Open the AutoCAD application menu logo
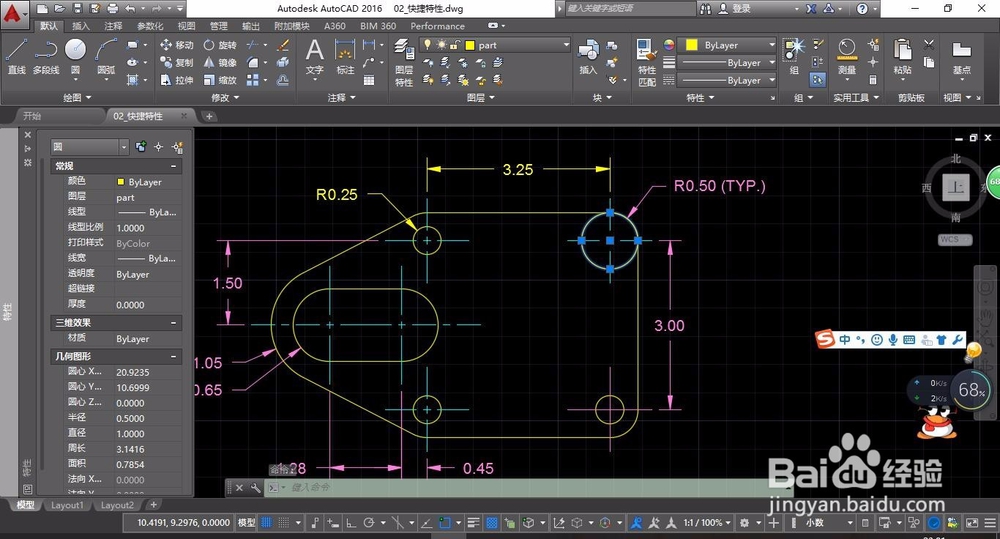 [x=13, y=13]
